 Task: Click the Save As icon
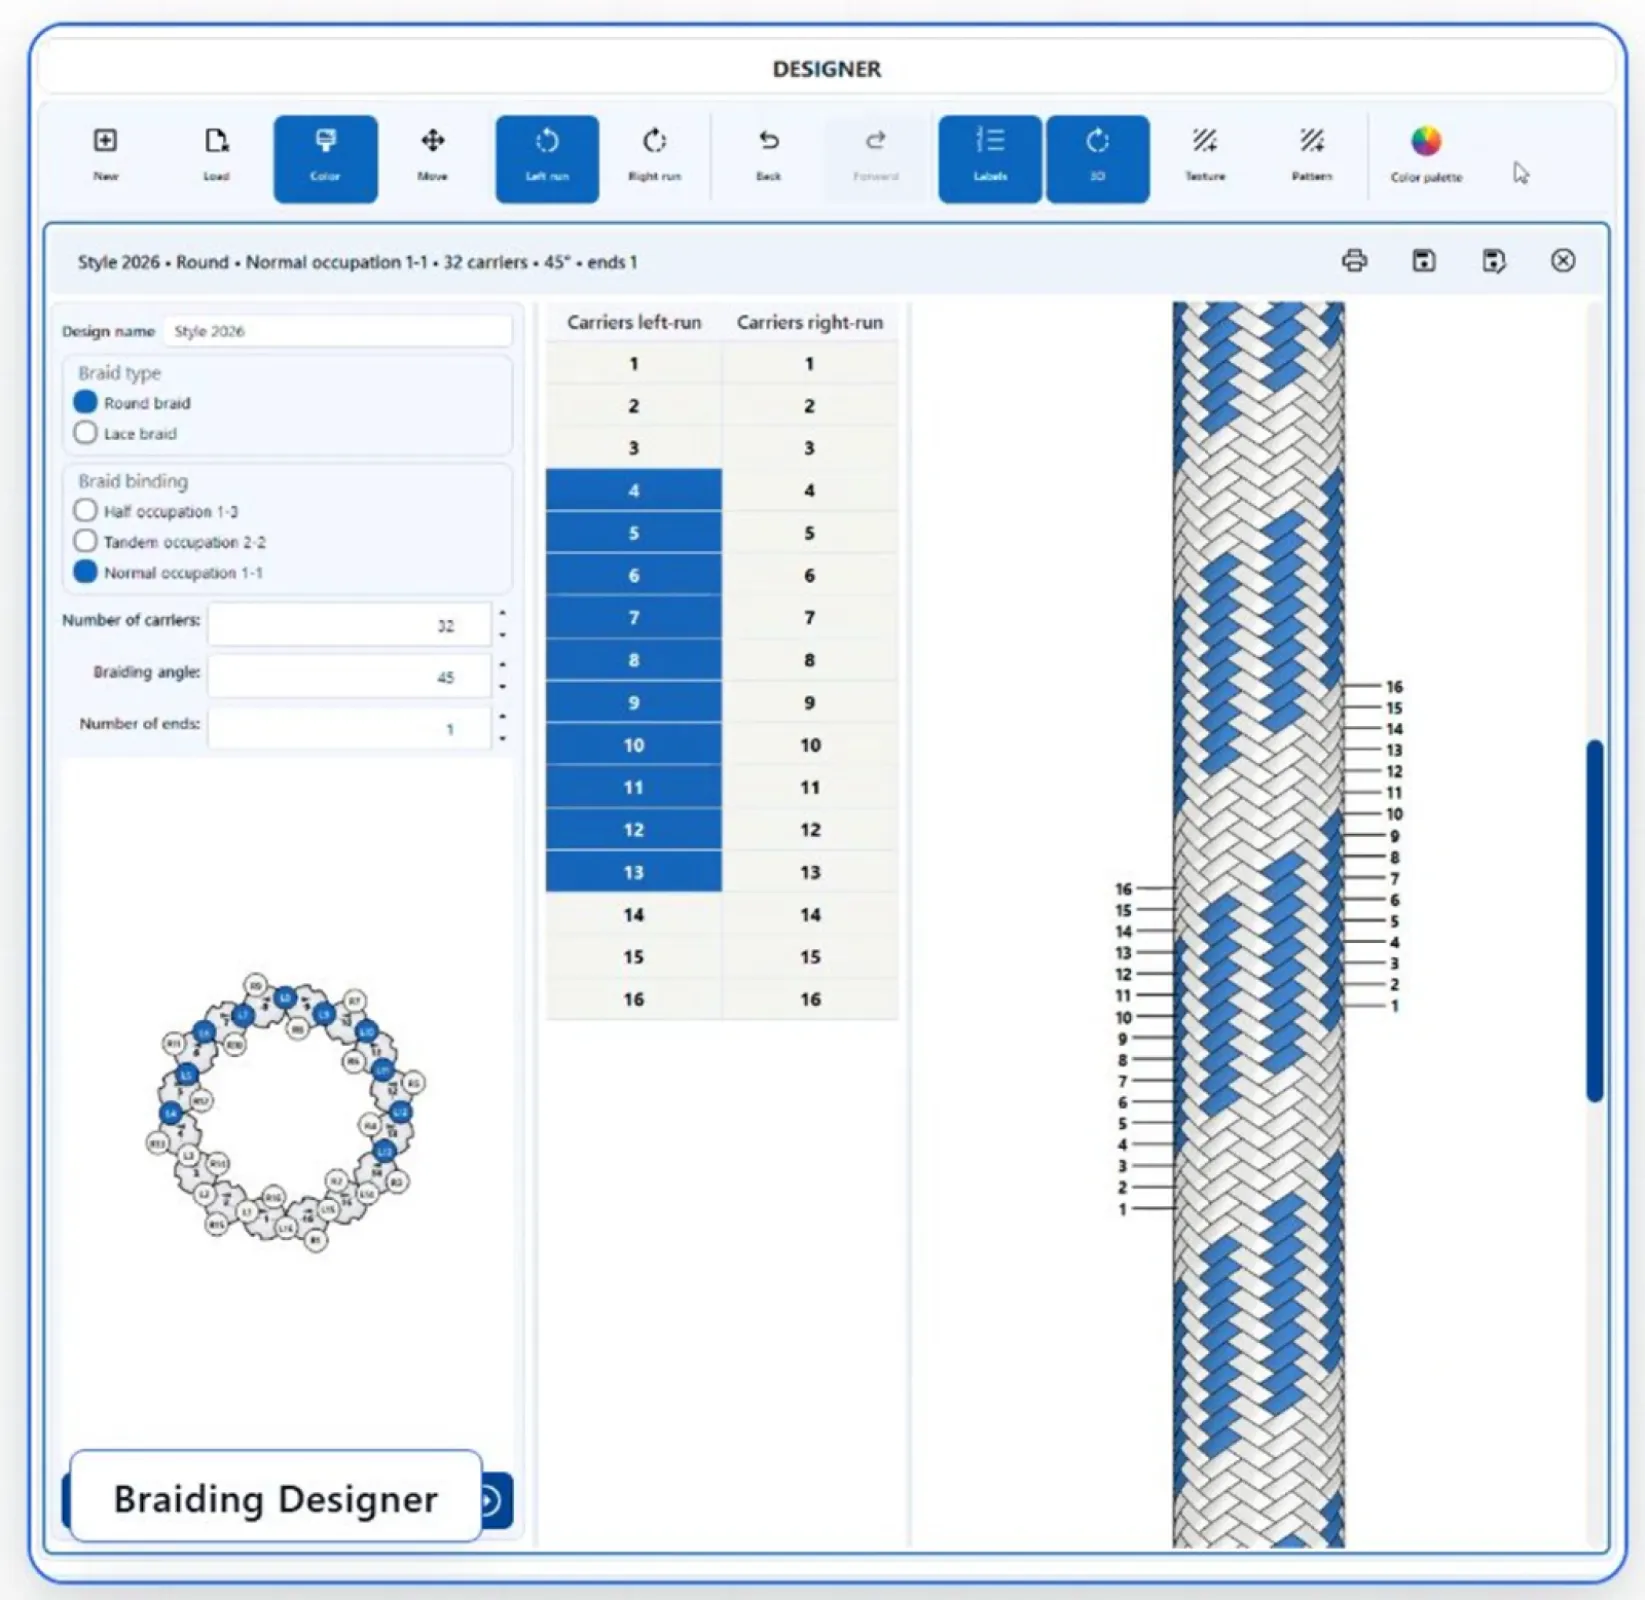[1493, 261]
